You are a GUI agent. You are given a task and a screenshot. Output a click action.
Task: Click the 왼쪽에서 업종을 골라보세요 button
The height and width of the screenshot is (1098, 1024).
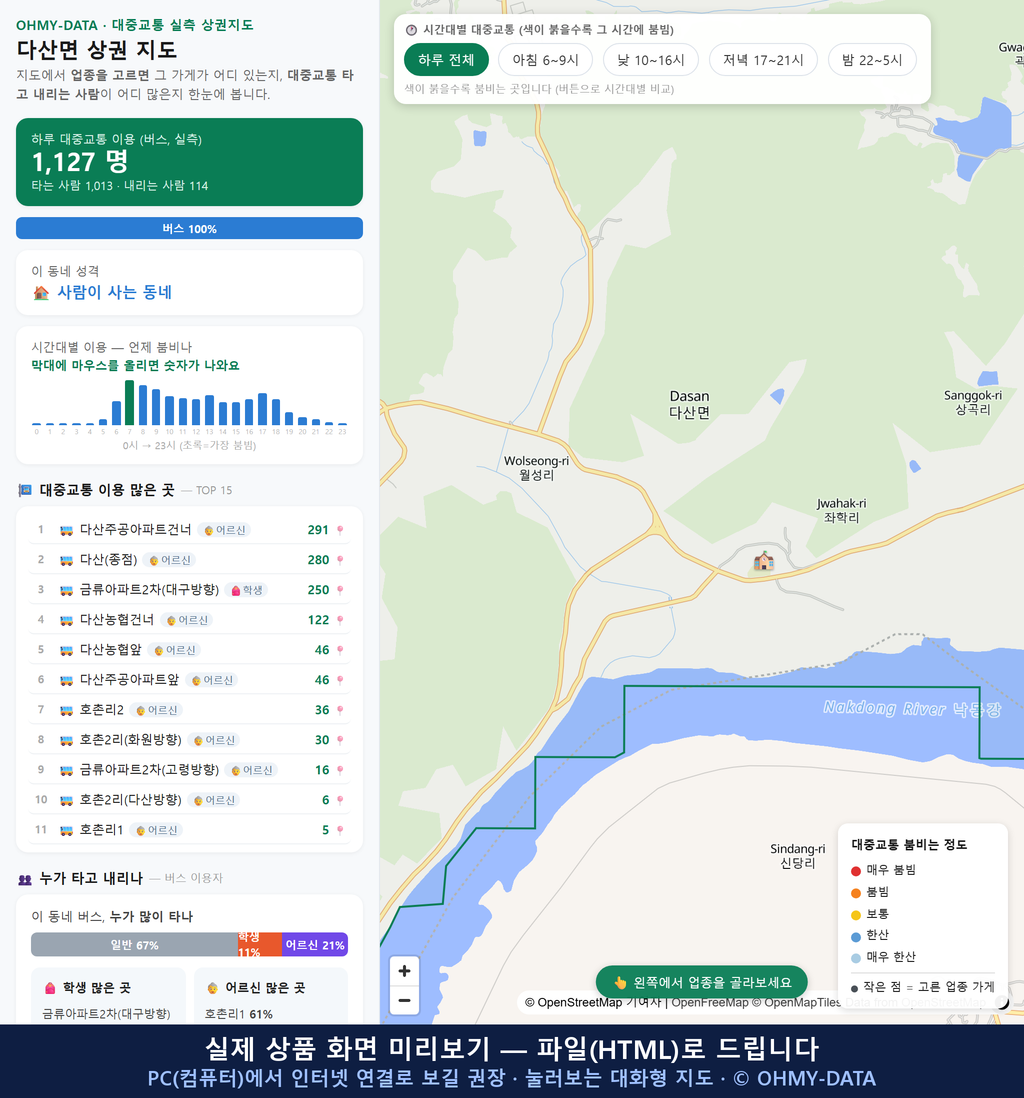tap(701, 982)
